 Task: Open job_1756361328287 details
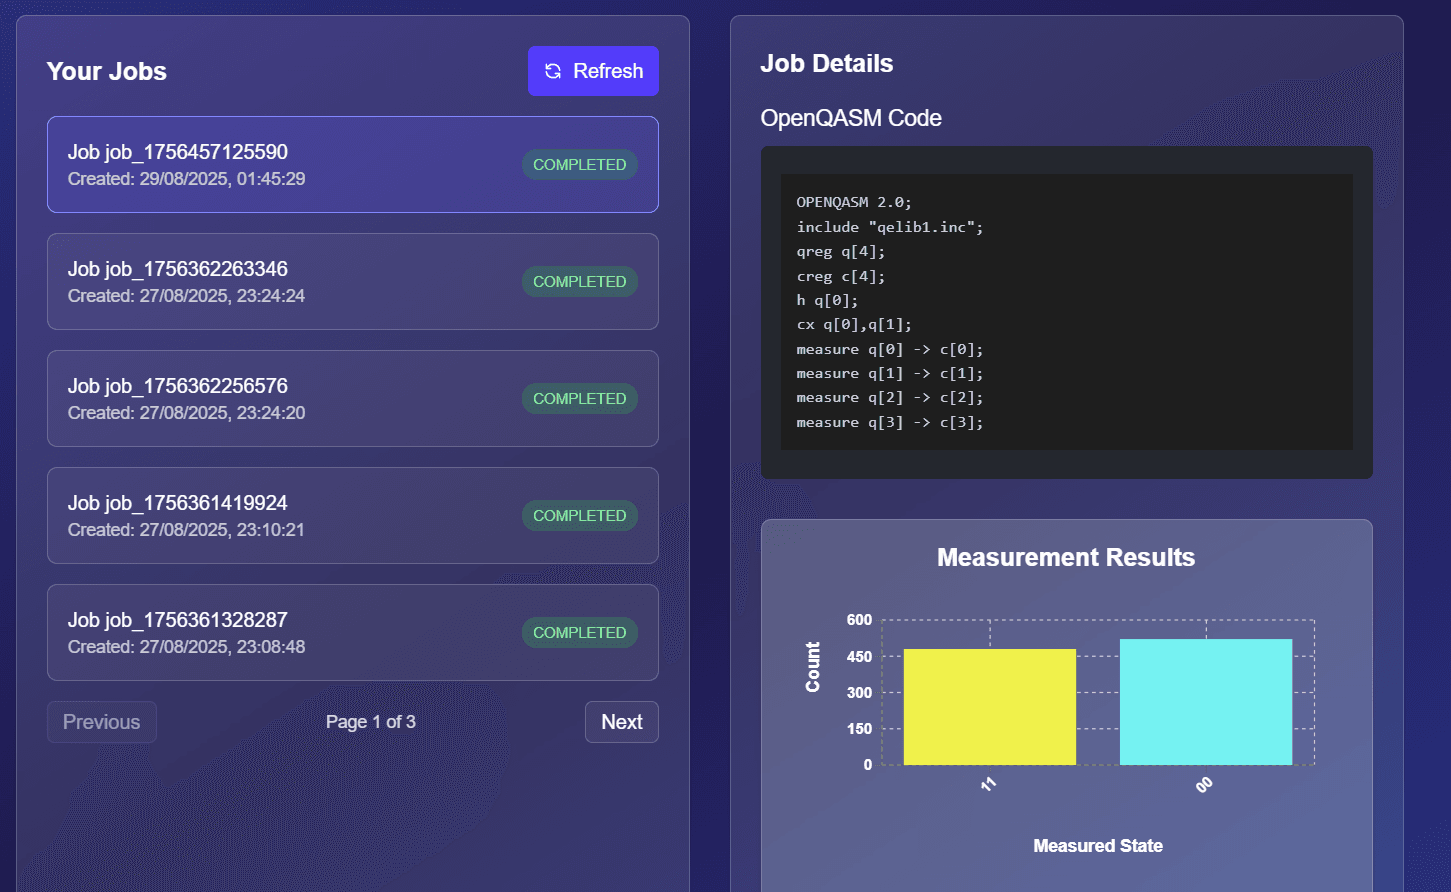pyautogui.click(x=353, y=633)
